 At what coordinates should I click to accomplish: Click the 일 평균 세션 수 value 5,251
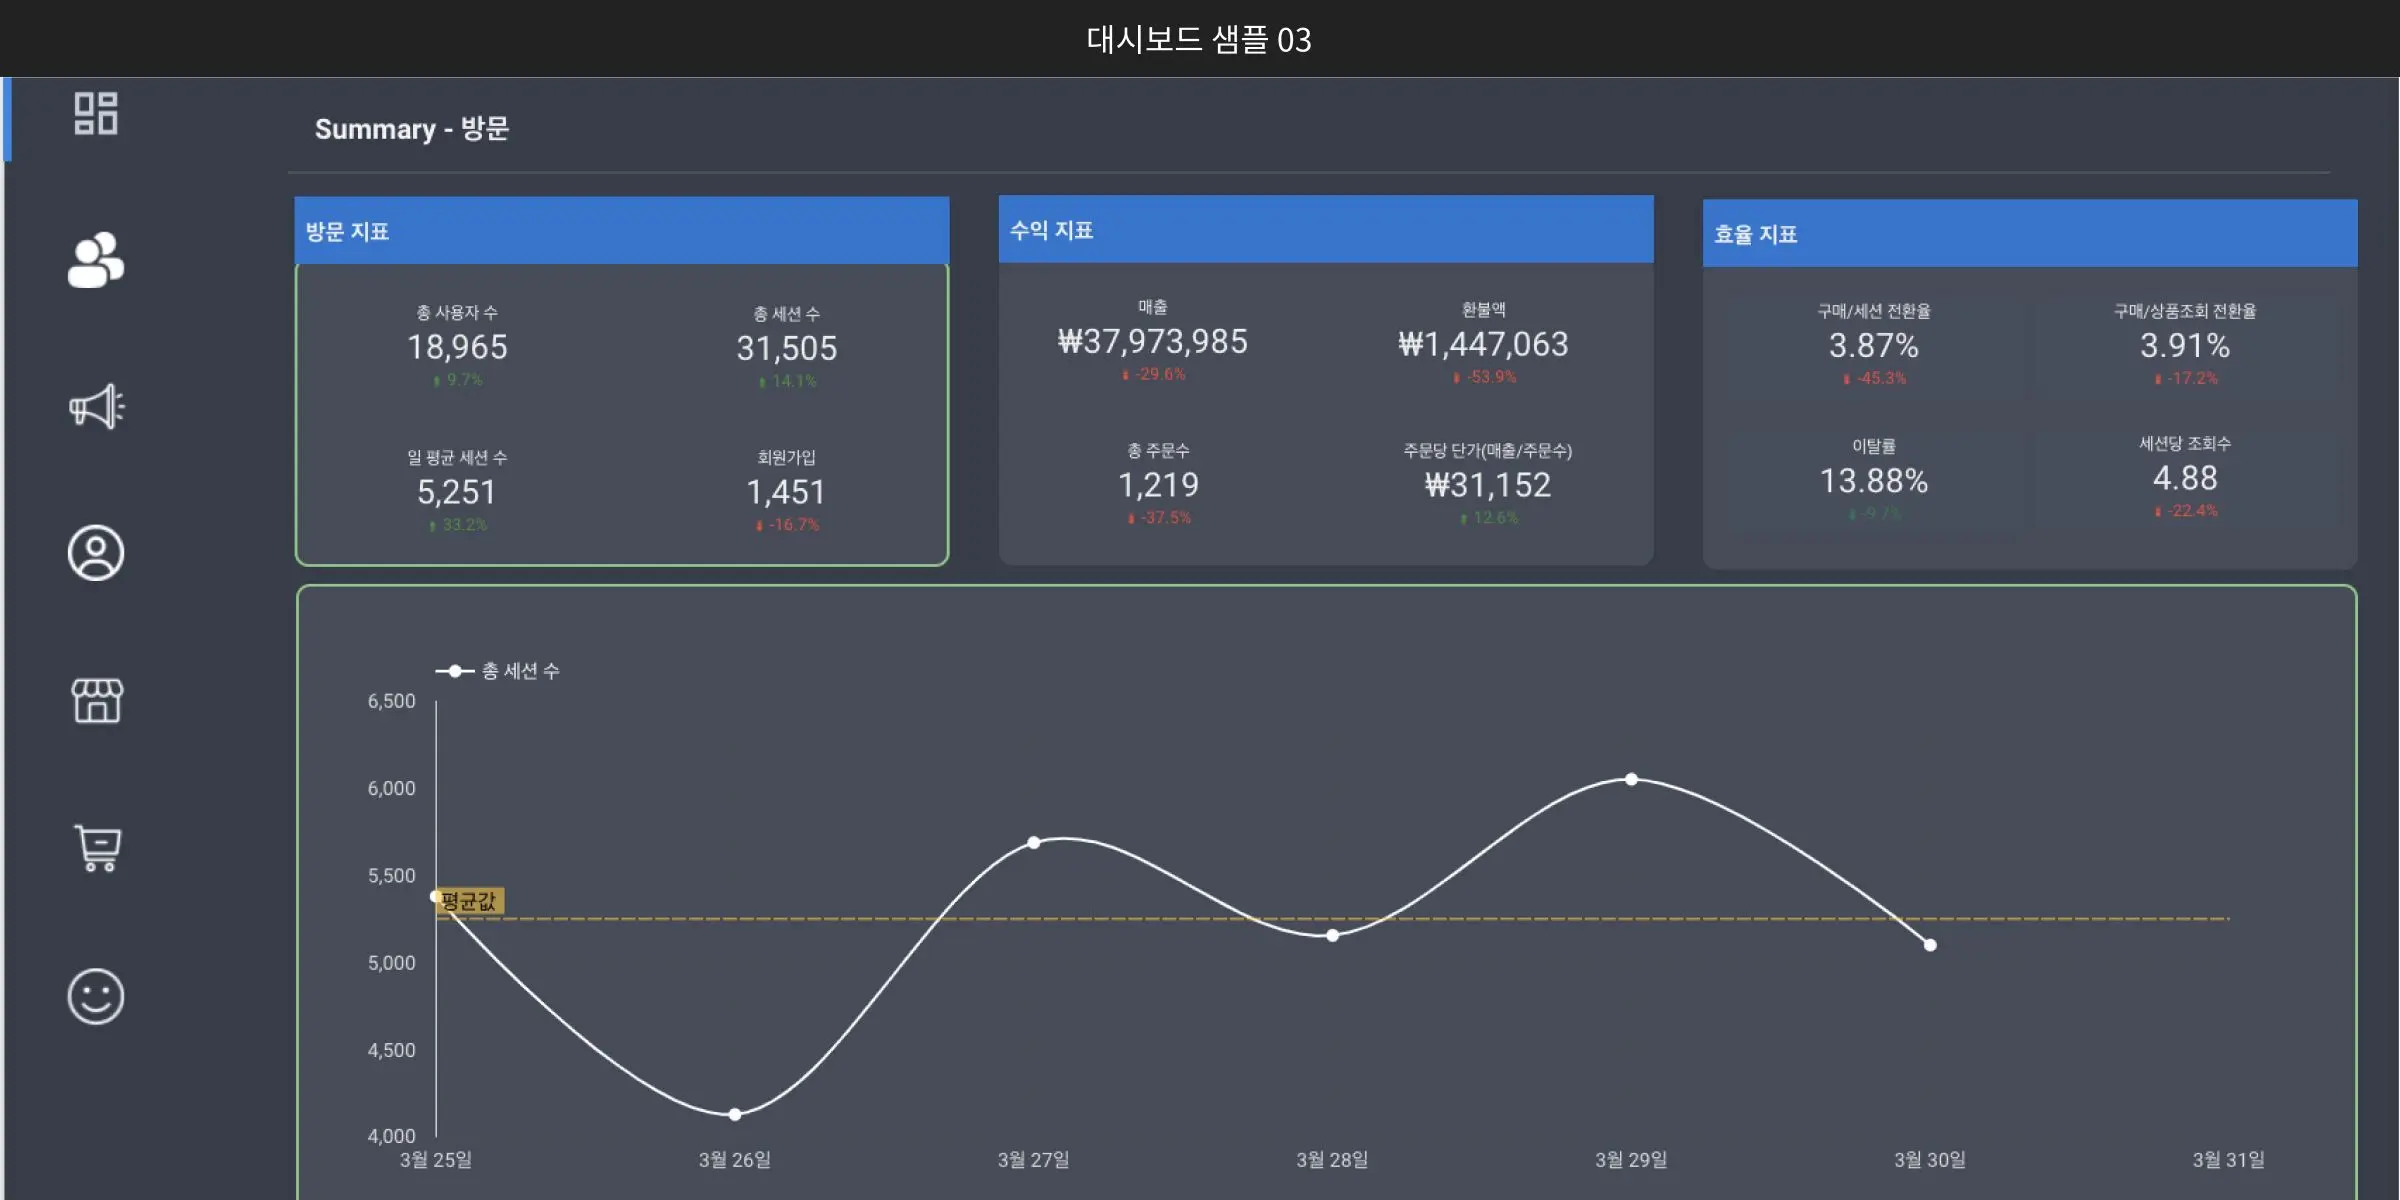pos(457,492)
